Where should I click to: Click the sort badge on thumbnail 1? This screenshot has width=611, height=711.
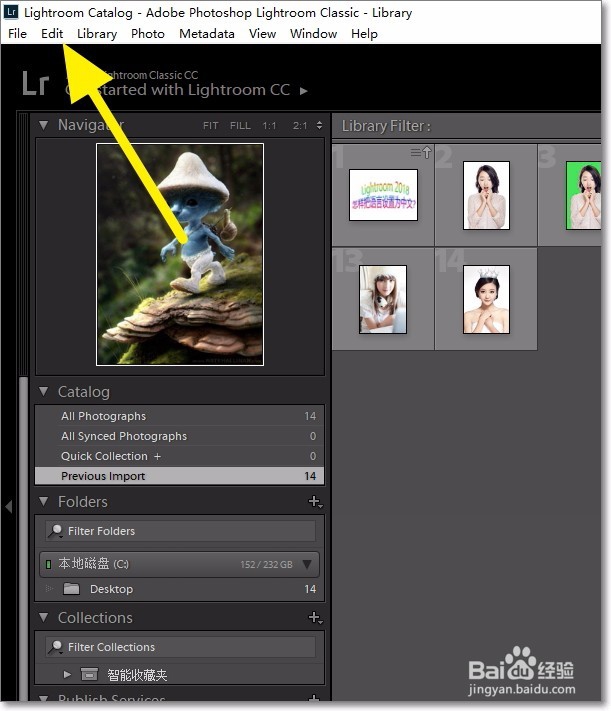pyautogui.click(x=421, y=153)
